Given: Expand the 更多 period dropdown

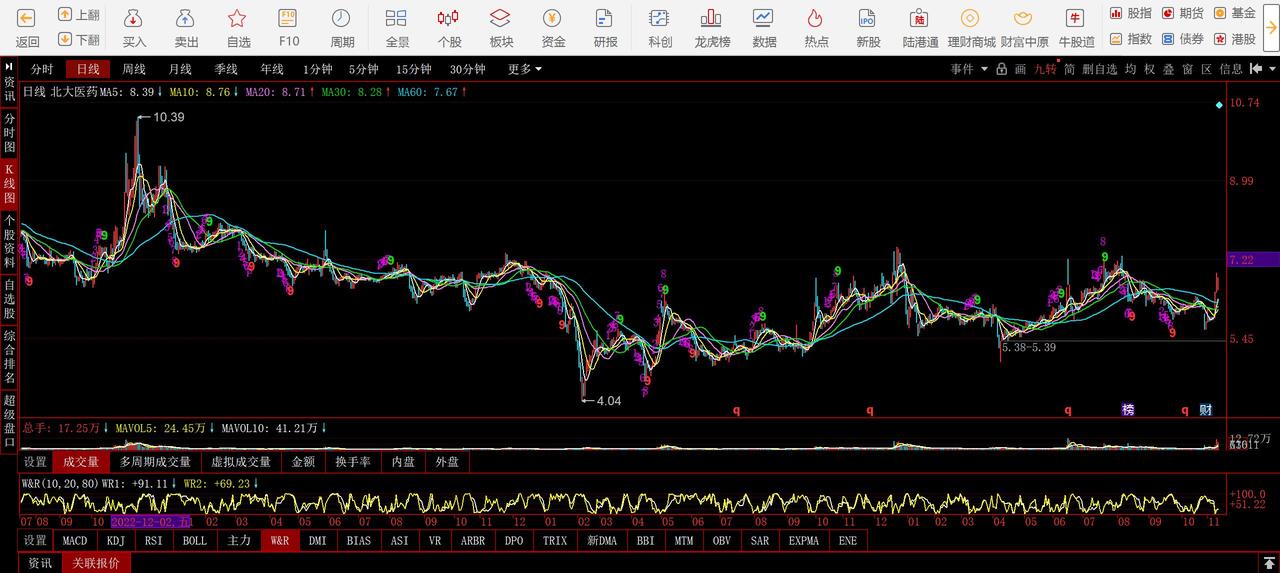Looking at the screenshot, I should pos(524,69).
